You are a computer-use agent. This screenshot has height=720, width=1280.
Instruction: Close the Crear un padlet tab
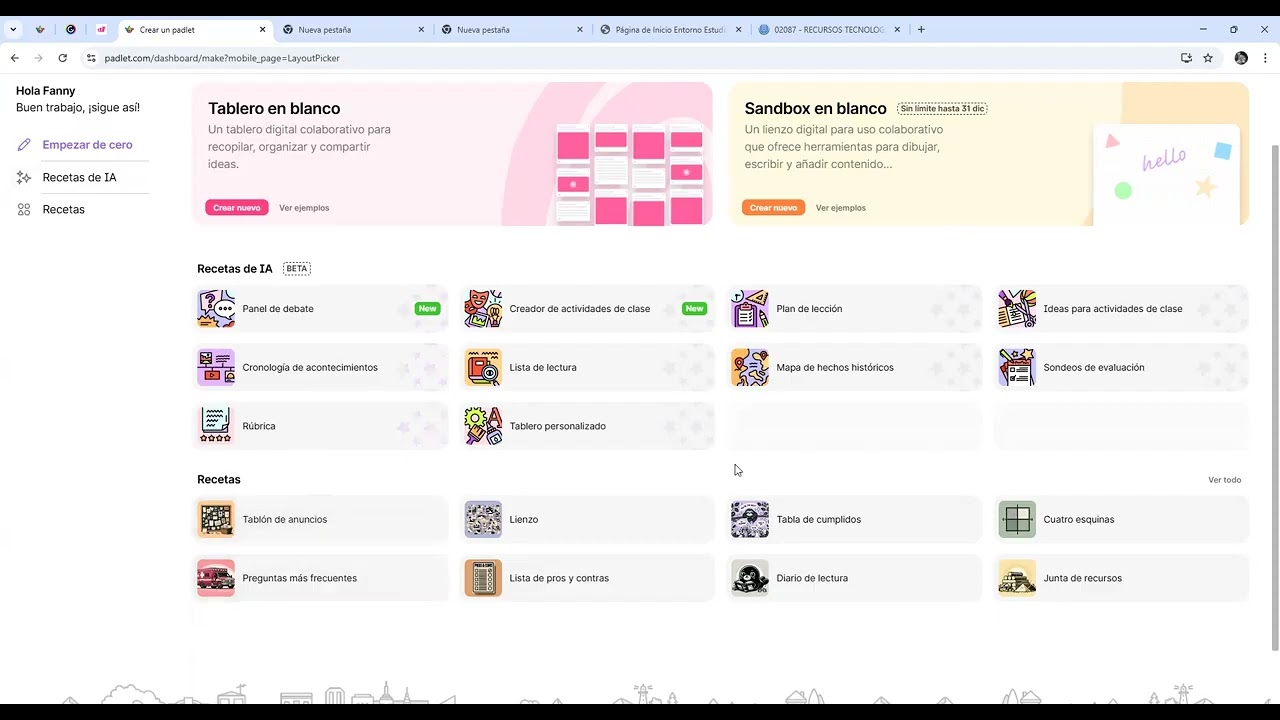click(262, 30)
